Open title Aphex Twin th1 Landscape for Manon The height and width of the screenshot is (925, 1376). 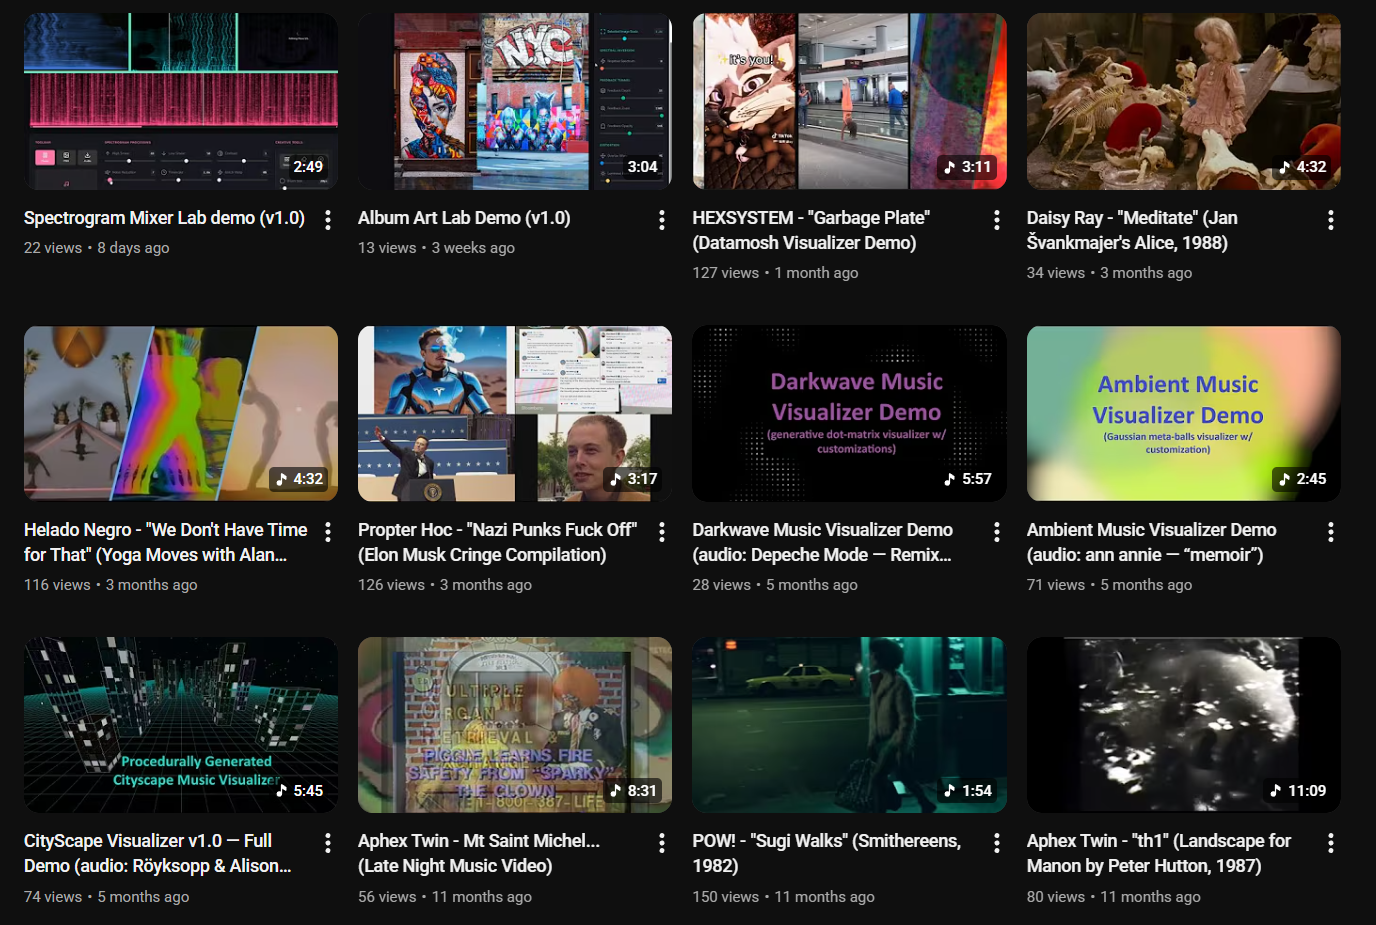tap(1159, 853)
